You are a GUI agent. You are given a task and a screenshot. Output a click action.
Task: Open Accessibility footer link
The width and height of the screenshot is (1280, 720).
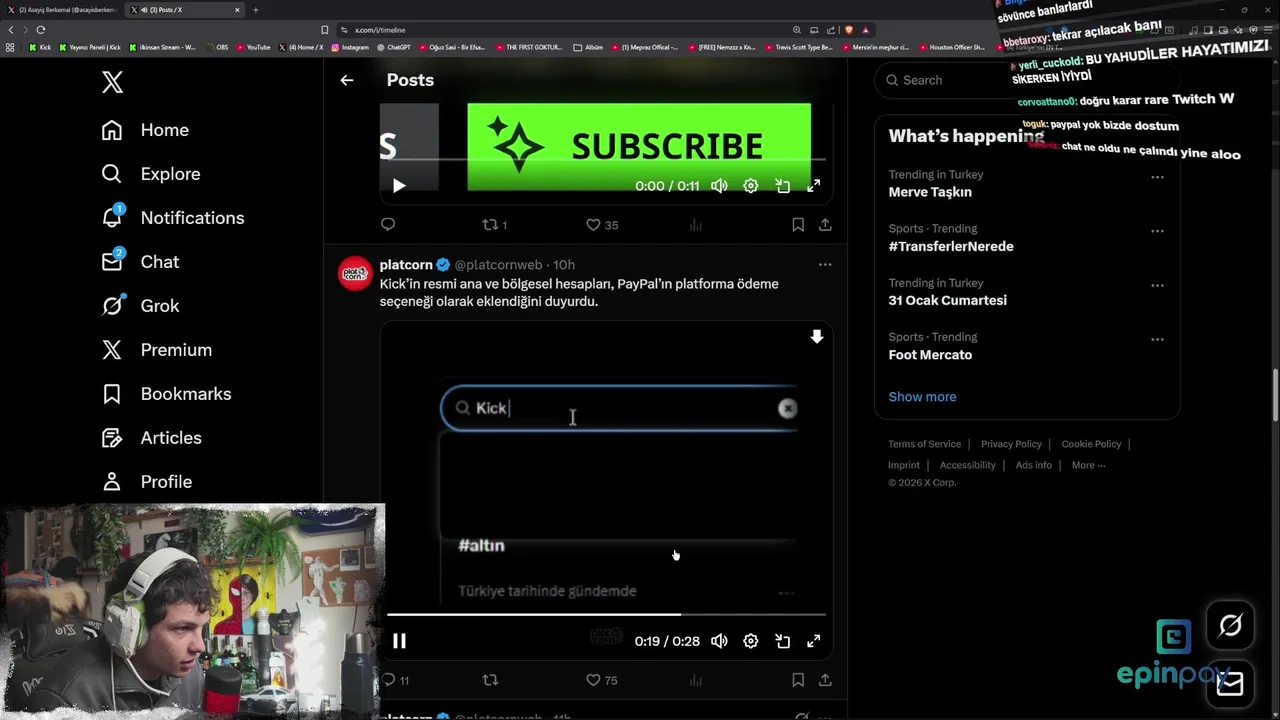tap(967, 465)
